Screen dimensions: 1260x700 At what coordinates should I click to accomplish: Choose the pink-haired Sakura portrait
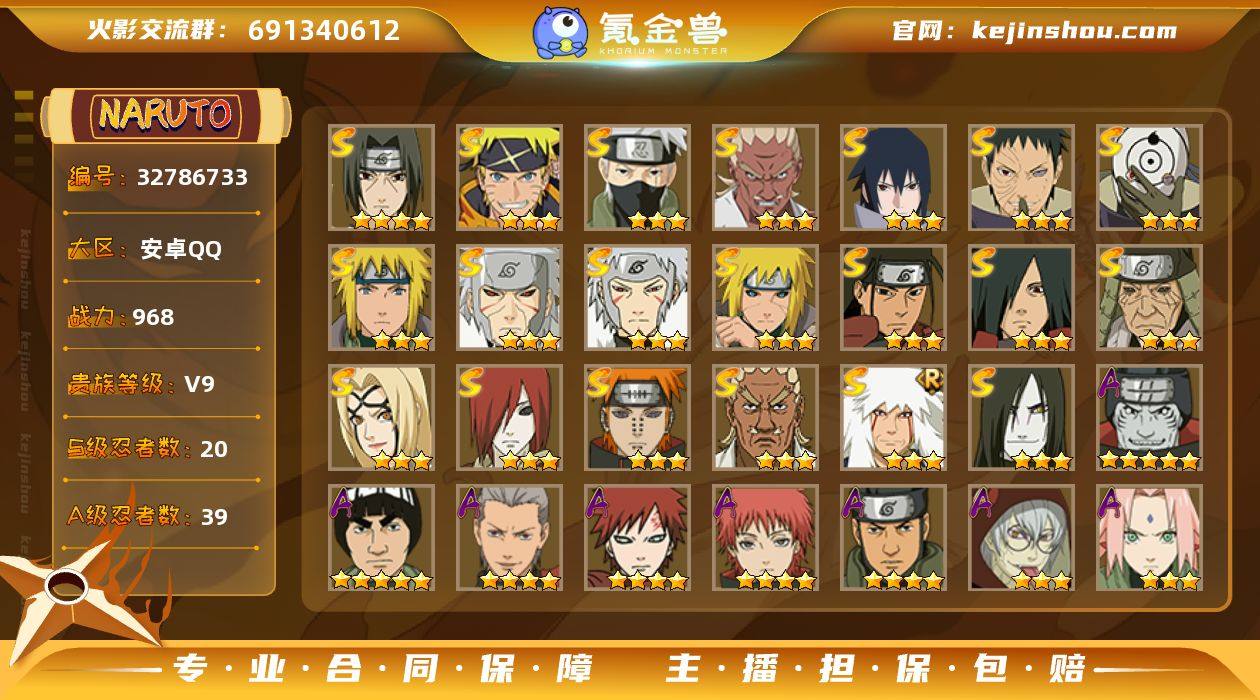[1149, 538]
